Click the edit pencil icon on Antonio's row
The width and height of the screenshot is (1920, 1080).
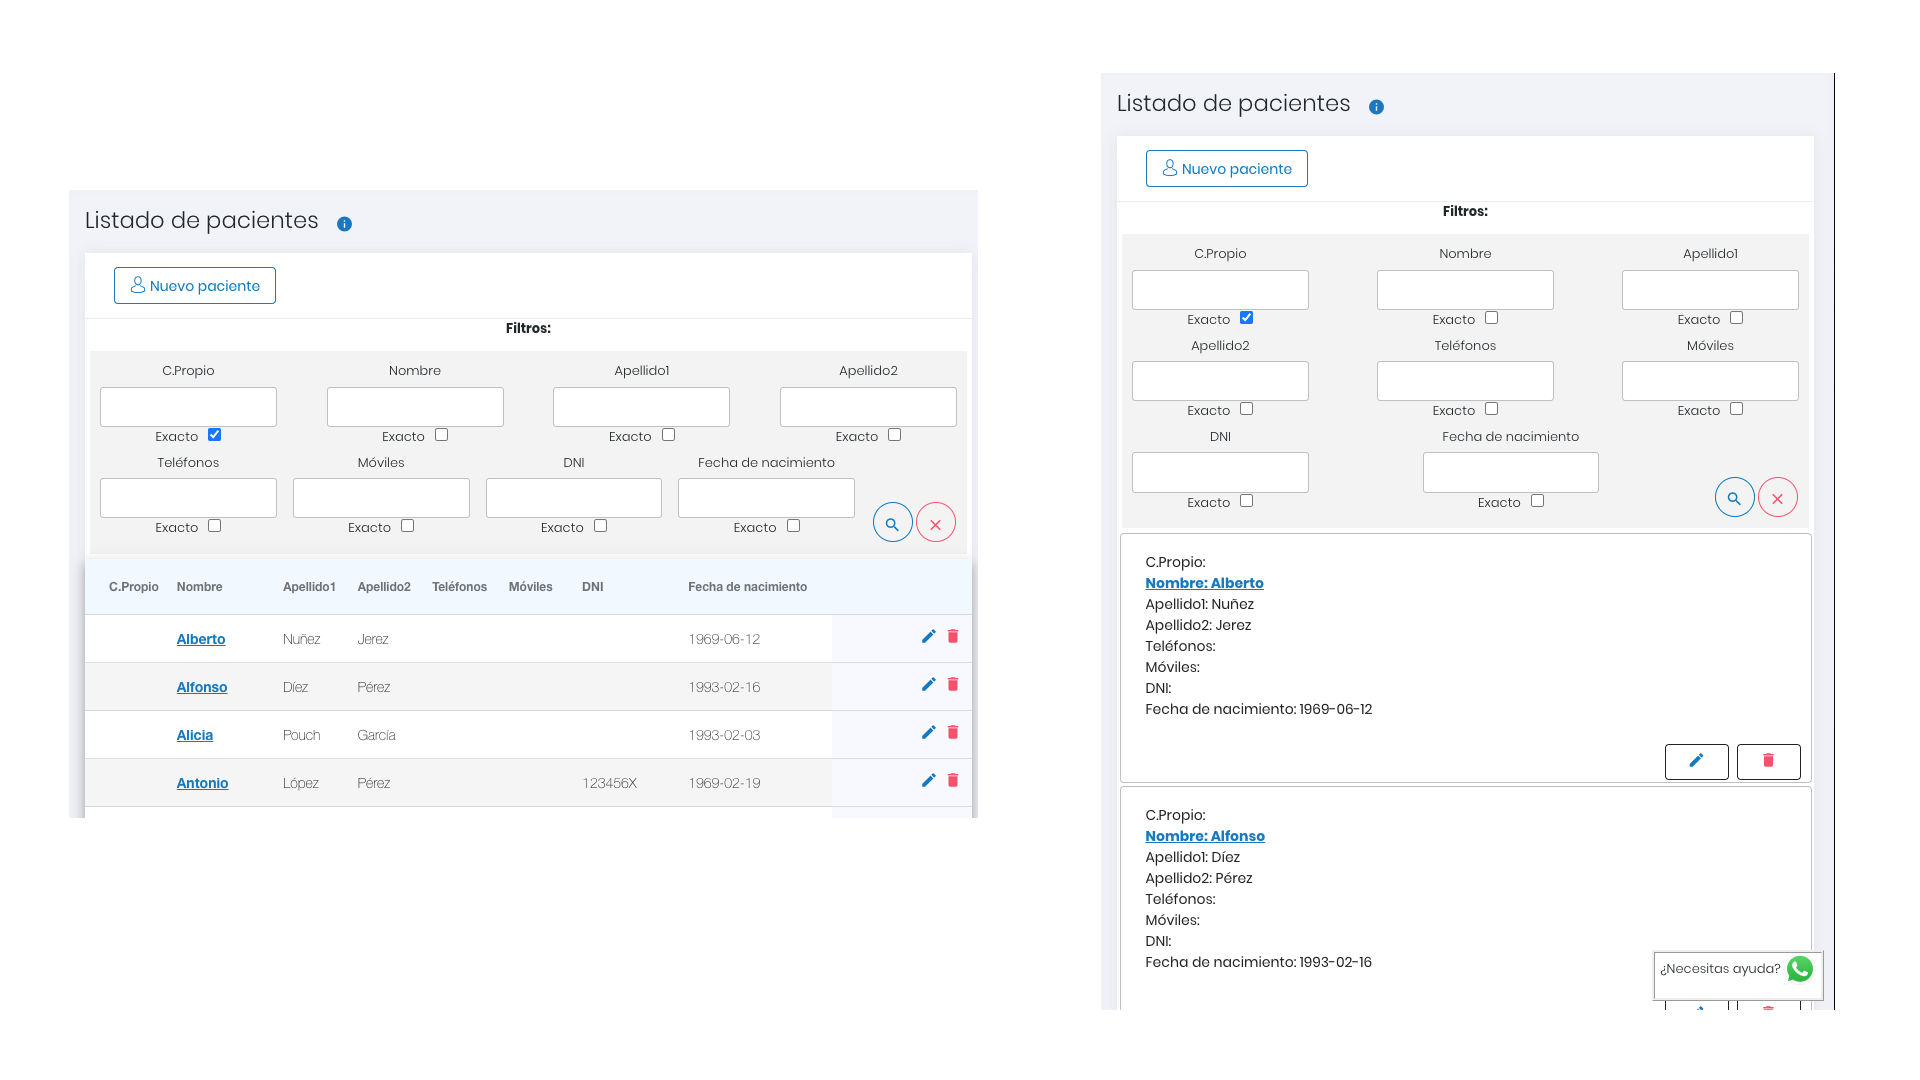(928, 780)
